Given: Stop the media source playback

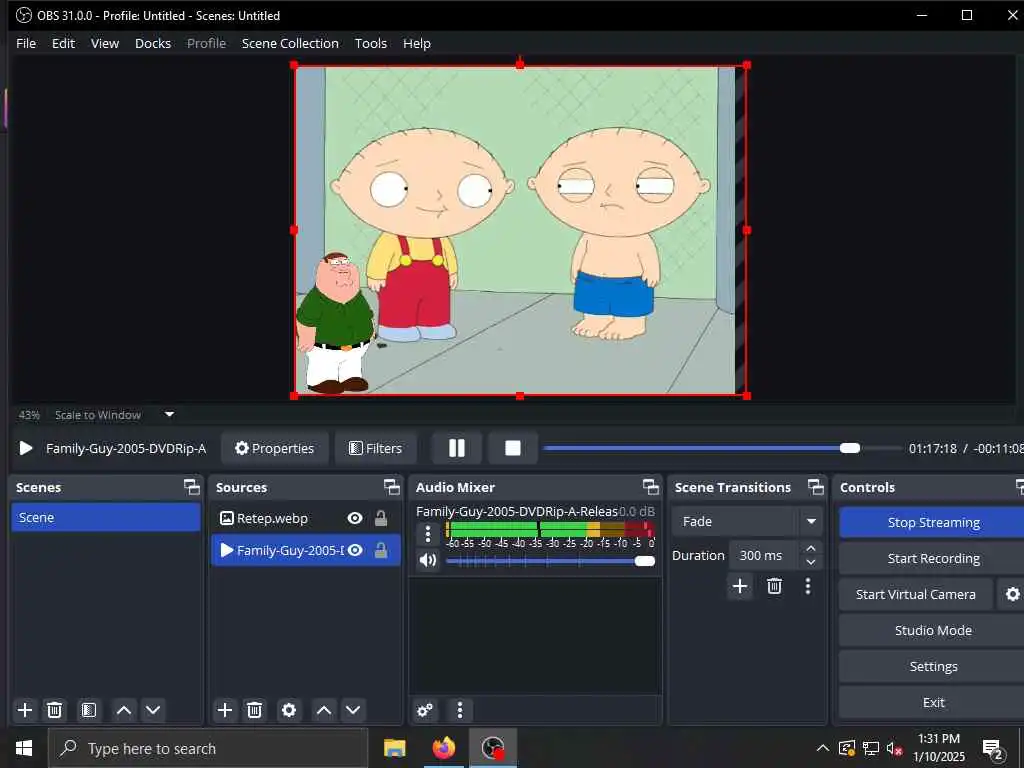Looking at the screenshot, I should (x=513, y=448).
